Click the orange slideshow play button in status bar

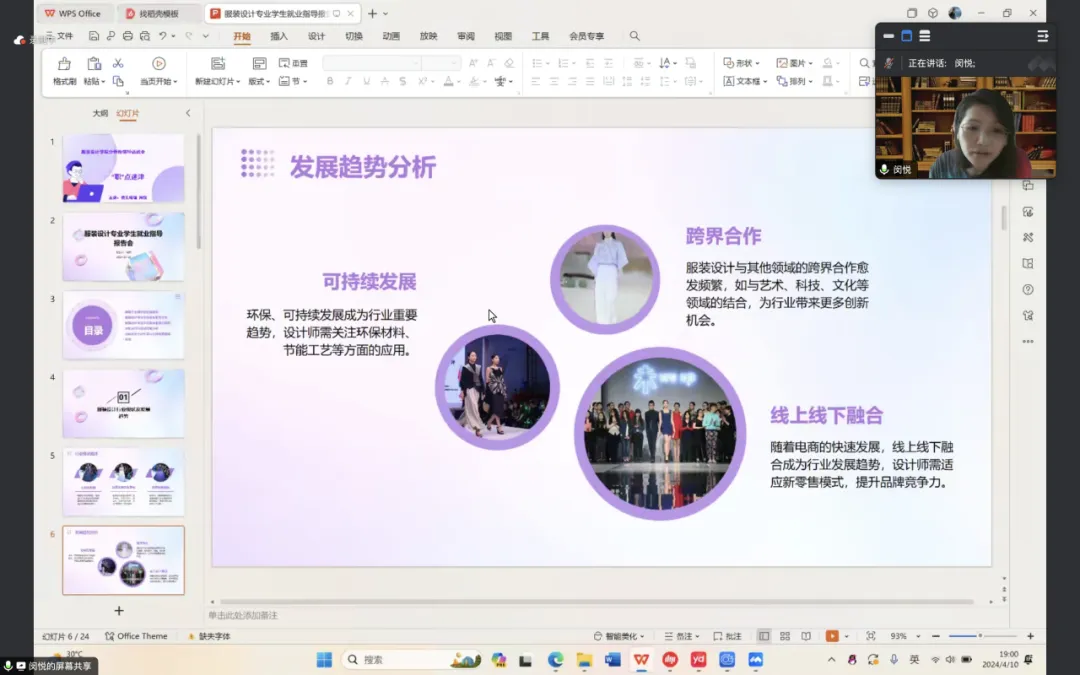pyautogui.click(x=832, y=636)
